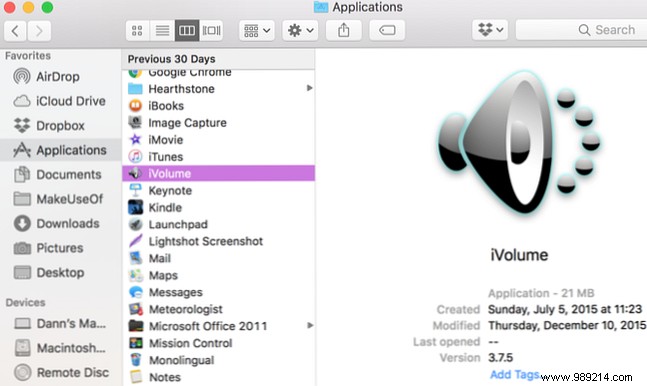Image resolution: width=647 pixels, height=386 pixels.
Task: Select the Launchpad app icon
Action: [135, 224]
